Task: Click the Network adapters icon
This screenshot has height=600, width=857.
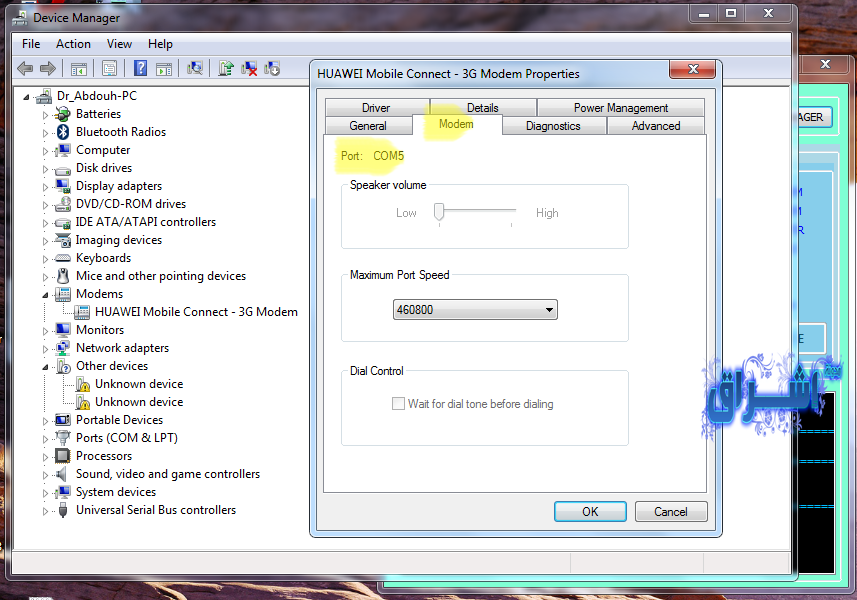Action: (63, 348)
